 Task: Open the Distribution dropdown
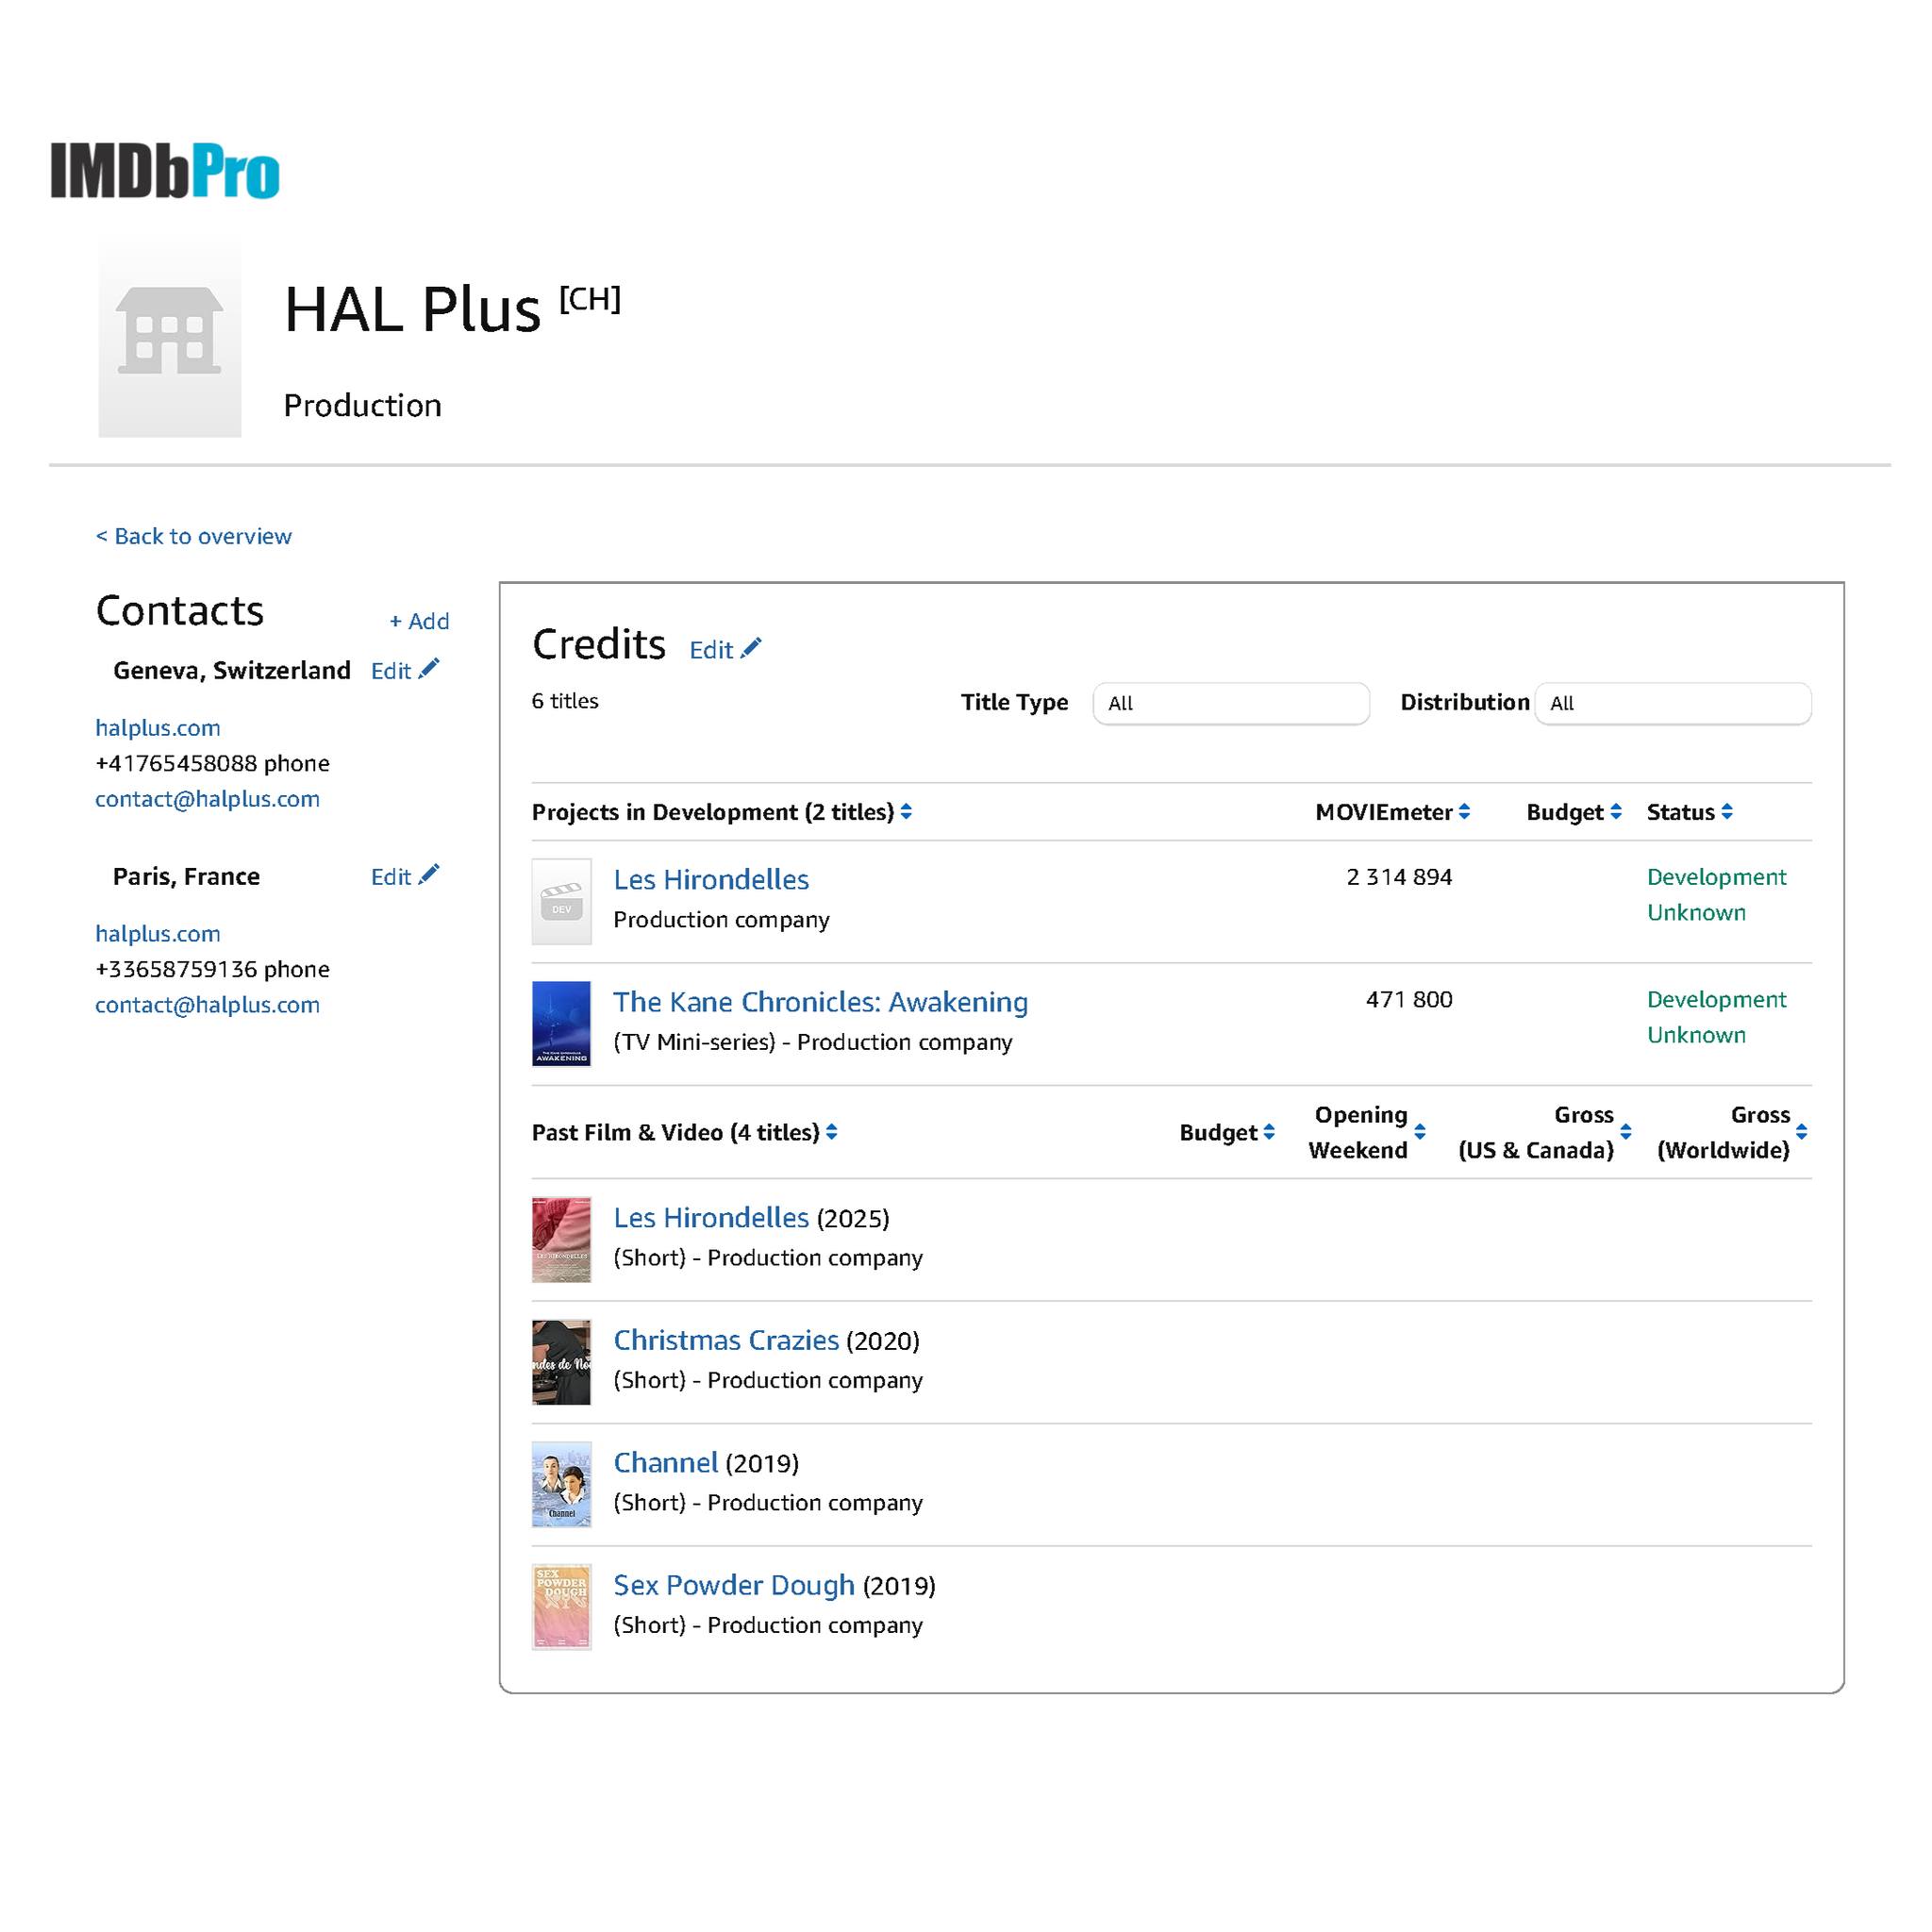tap(1673, 703)
